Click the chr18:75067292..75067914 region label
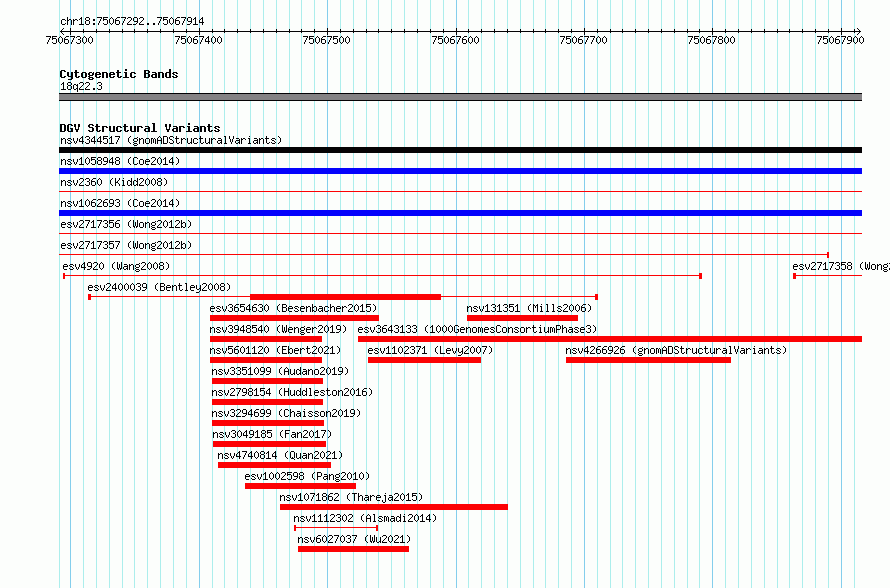Screen dimensions: 890x588 tap(132, 21)
